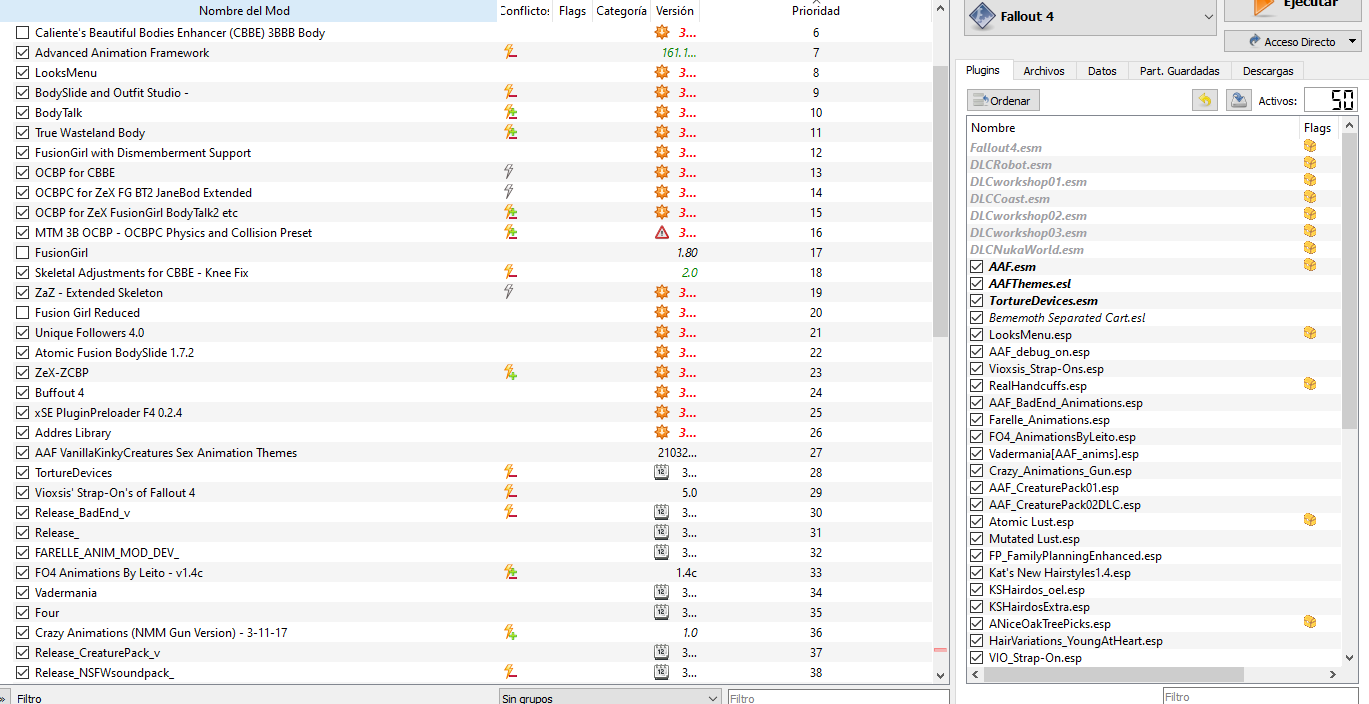Viewport: 1369px width, 704px height.
Task: Click calendar version icon for Vadermania mod
Action: tap(661, 592)
